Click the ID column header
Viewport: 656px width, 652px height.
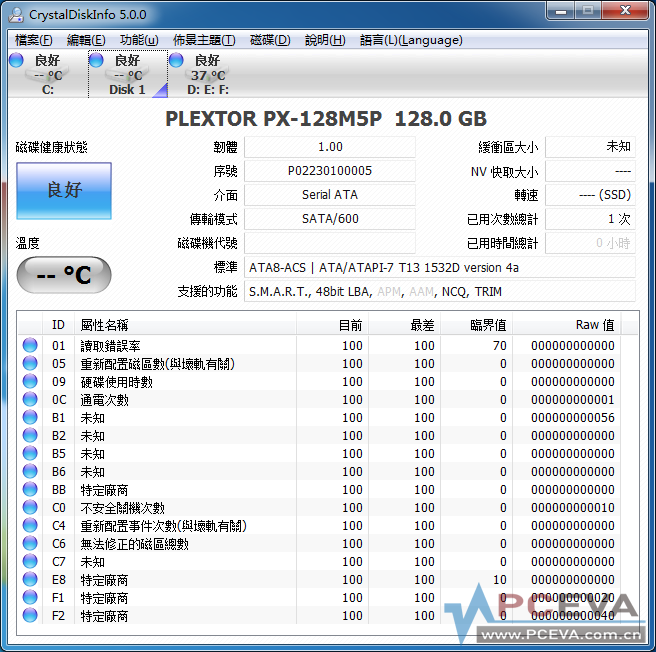pos(58,325)
